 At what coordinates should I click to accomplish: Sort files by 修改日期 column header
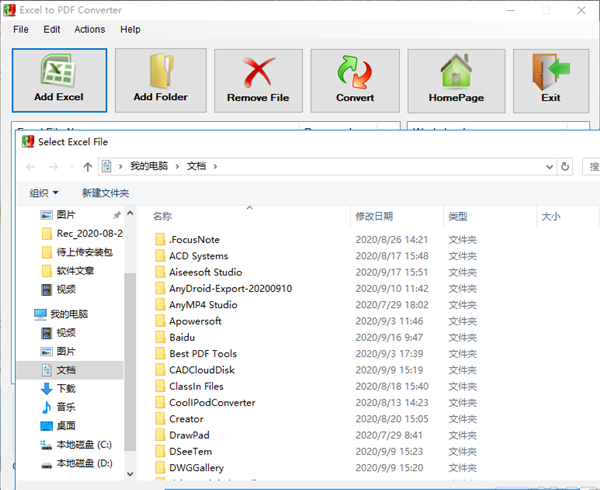pyautogui.click(x=374, y=216)
